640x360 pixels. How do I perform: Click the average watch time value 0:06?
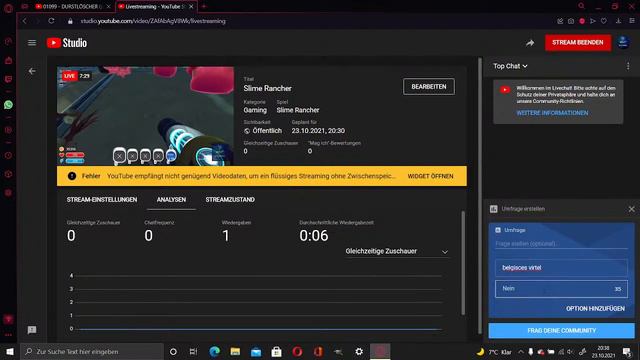[x=313, y=236]
